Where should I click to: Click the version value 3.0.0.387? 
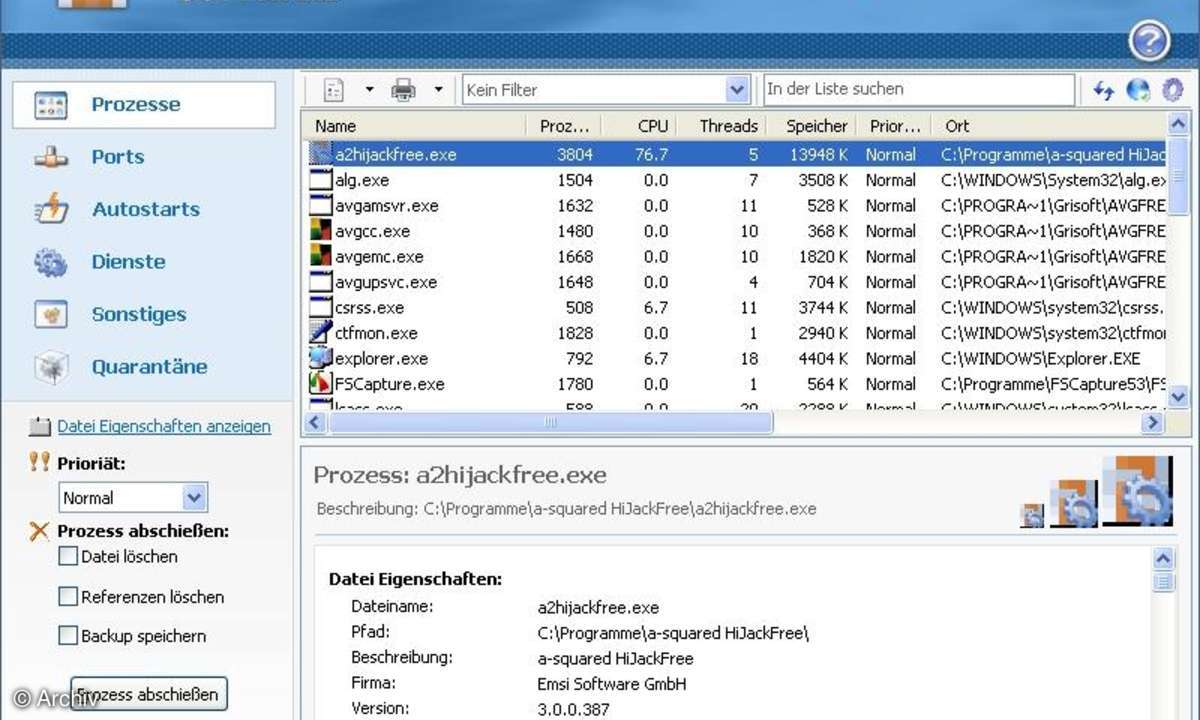click(573, 709)
